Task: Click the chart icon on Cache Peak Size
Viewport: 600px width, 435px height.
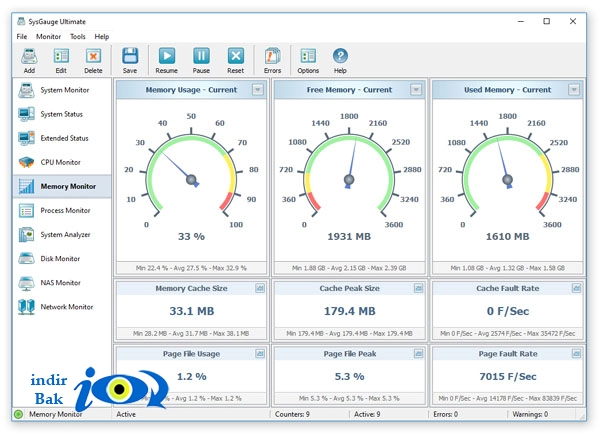Action: (x=418, y=288)
